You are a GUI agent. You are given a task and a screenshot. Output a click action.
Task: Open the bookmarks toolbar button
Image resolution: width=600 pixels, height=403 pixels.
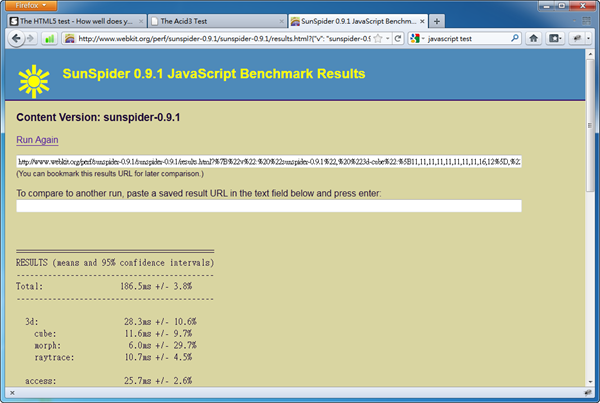pyautogui.click(x=555, y=38)
